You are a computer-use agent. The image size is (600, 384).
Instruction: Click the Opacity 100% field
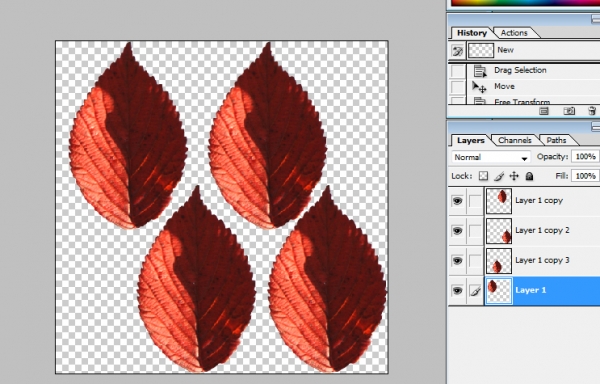[585, 157]
